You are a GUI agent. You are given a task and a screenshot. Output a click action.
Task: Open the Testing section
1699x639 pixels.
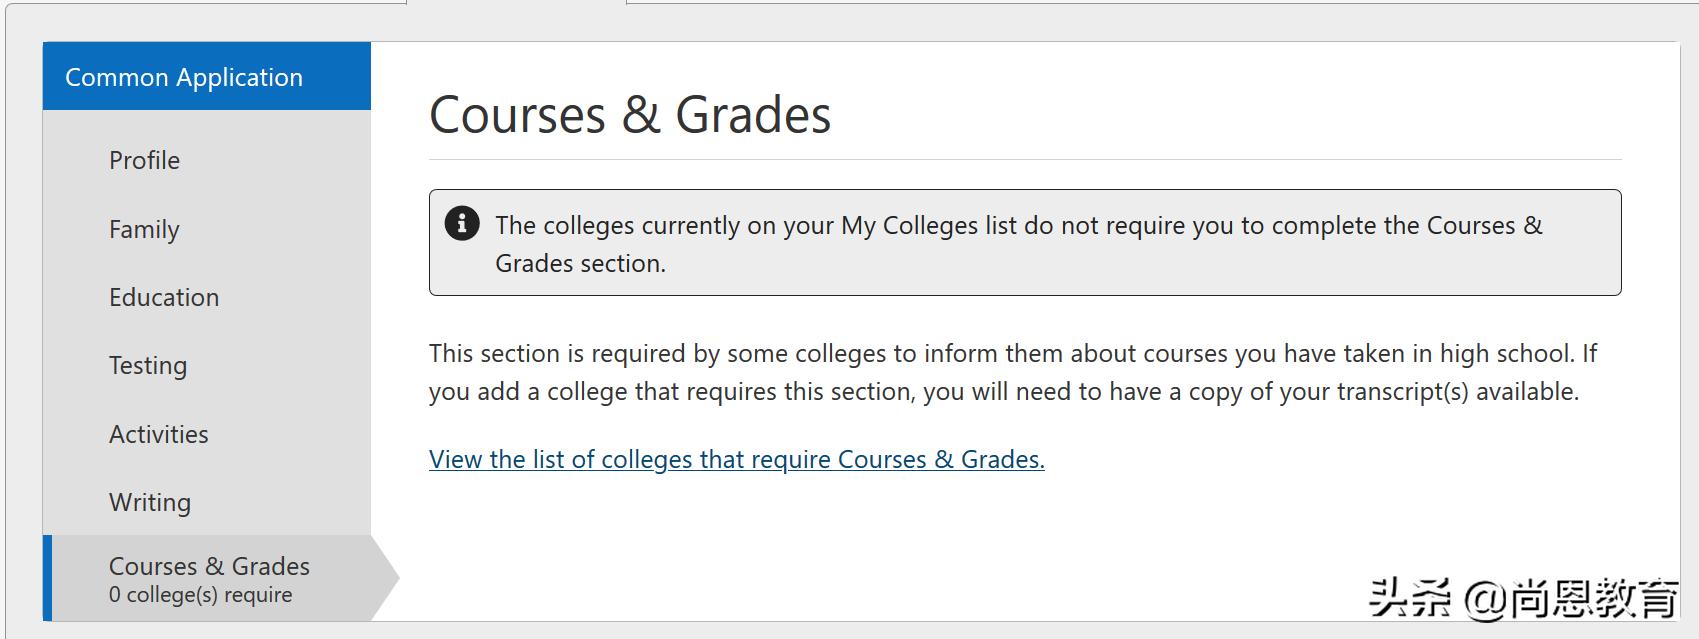[x=148, y=365]
